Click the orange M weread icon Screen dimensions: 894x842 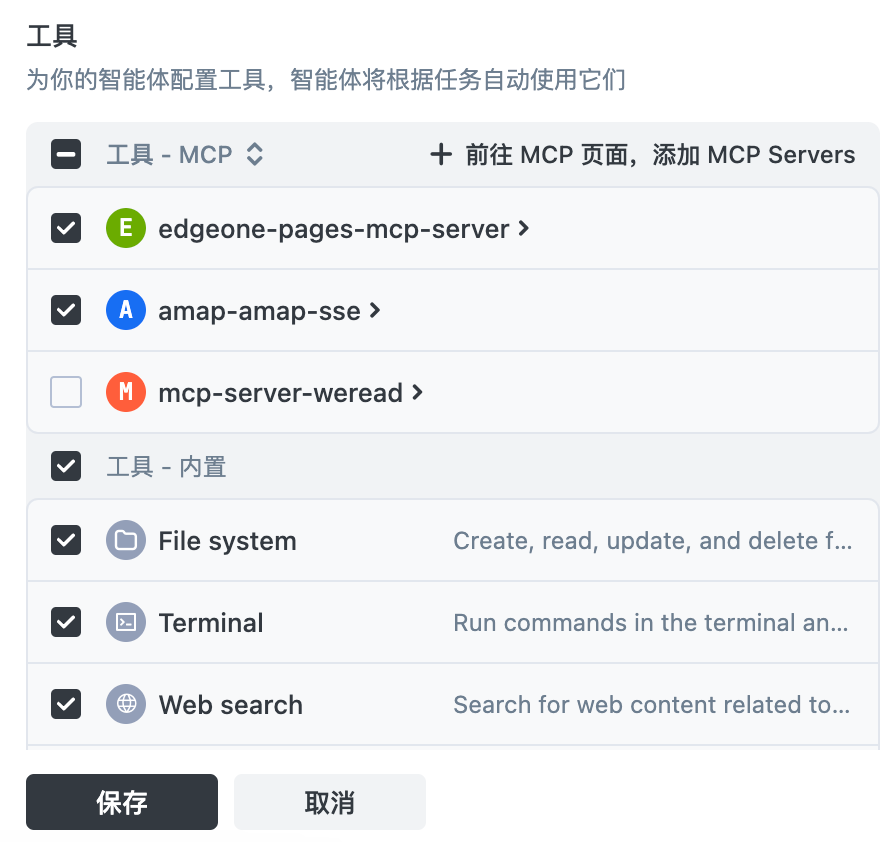(126, 392)
